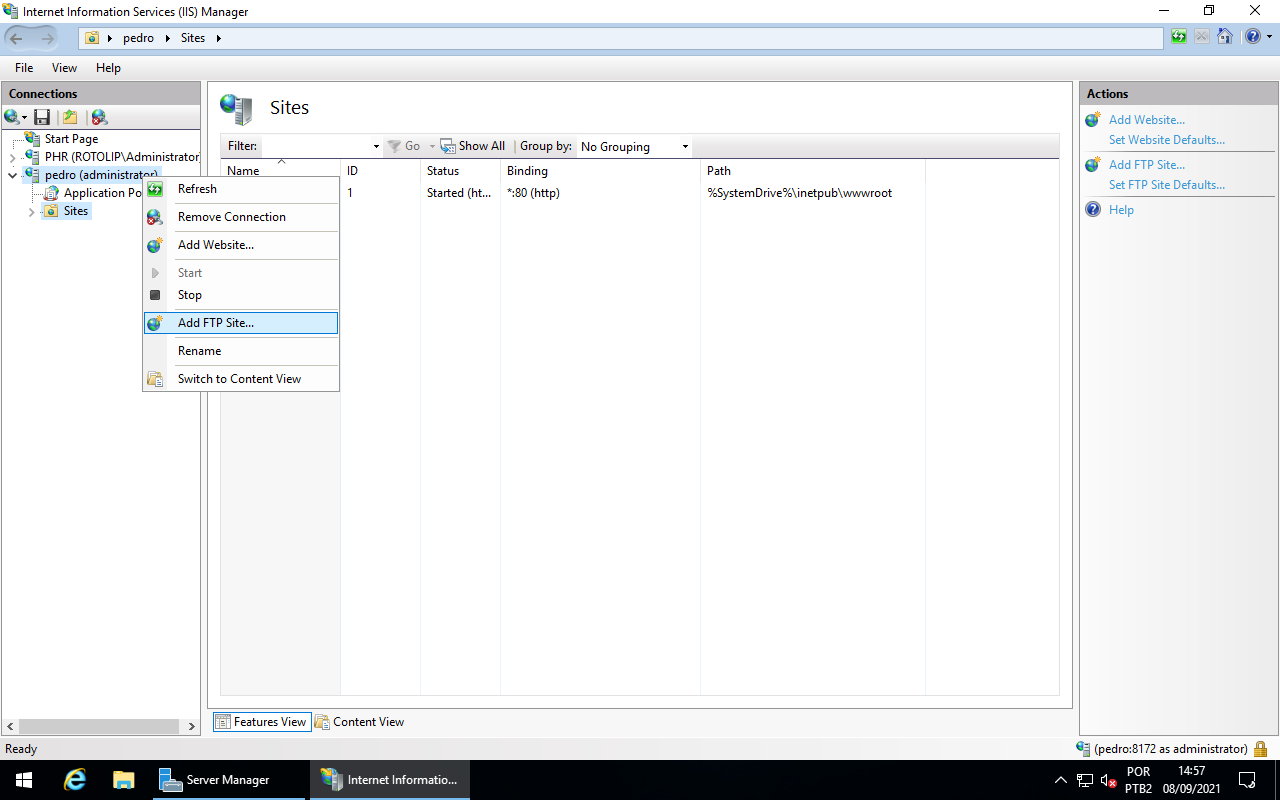Select Remove Connection from the context menu
This screenshot has width=1280, height=800.
(231, 217)
